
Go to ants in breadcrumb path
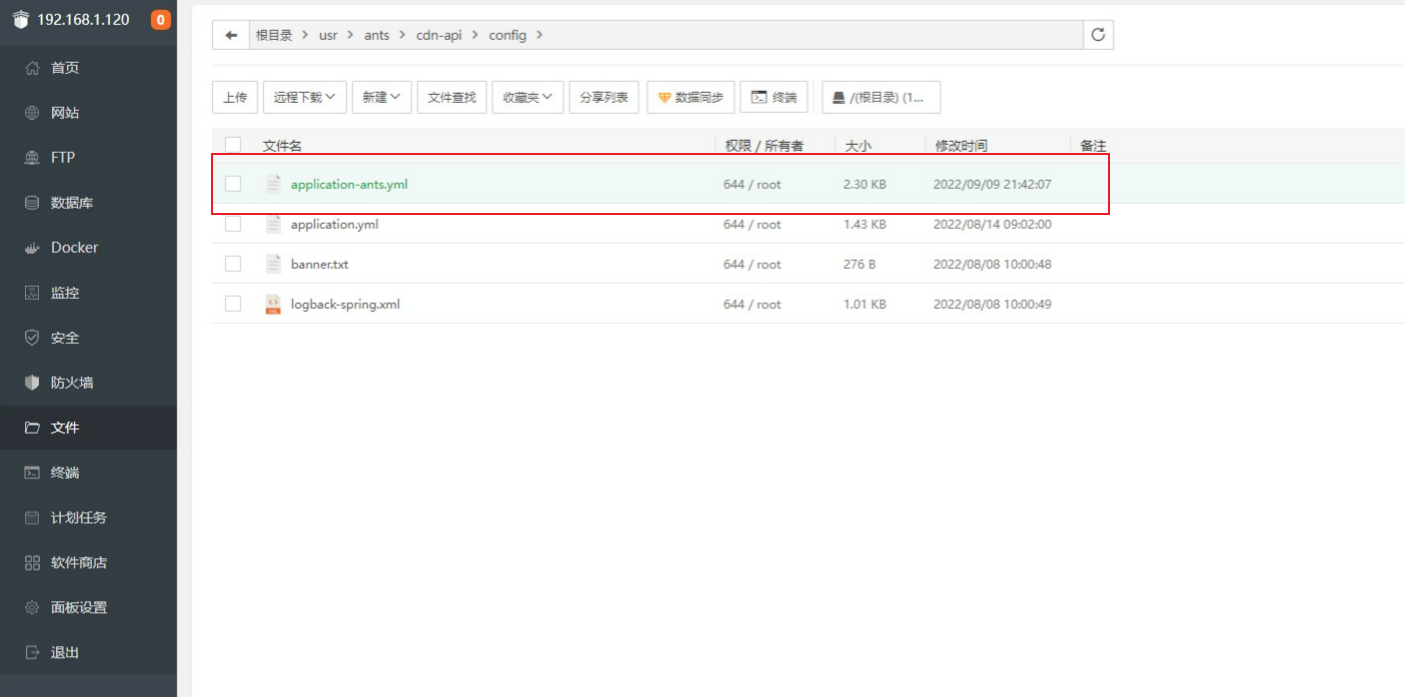(377, 35)
